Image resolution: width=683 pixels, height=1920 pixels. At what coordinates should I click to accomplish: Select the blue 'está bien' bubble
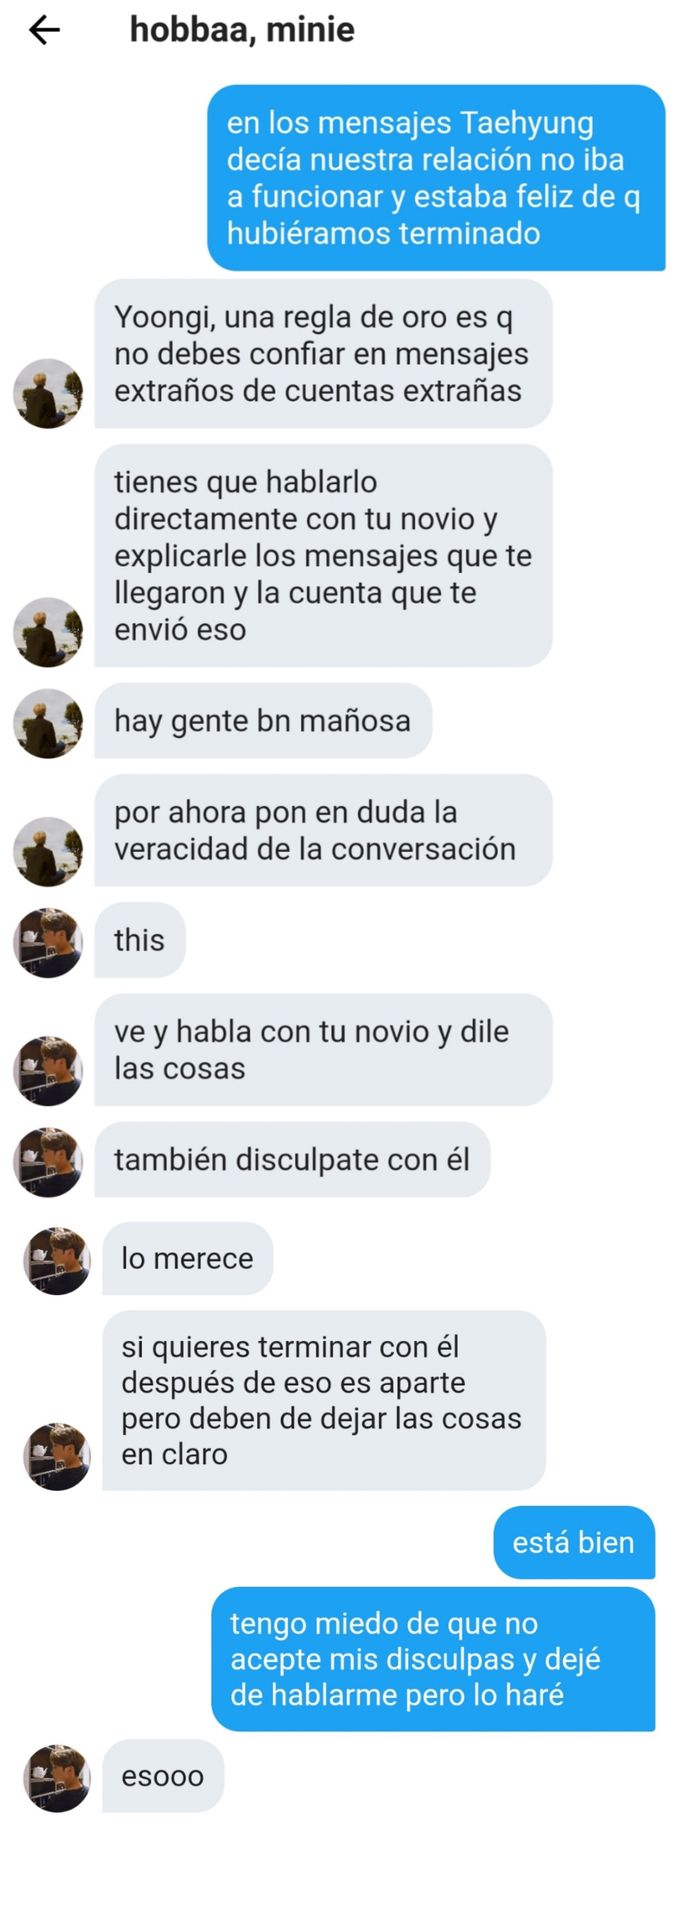pyautogui.click(x=574, y=1542)
